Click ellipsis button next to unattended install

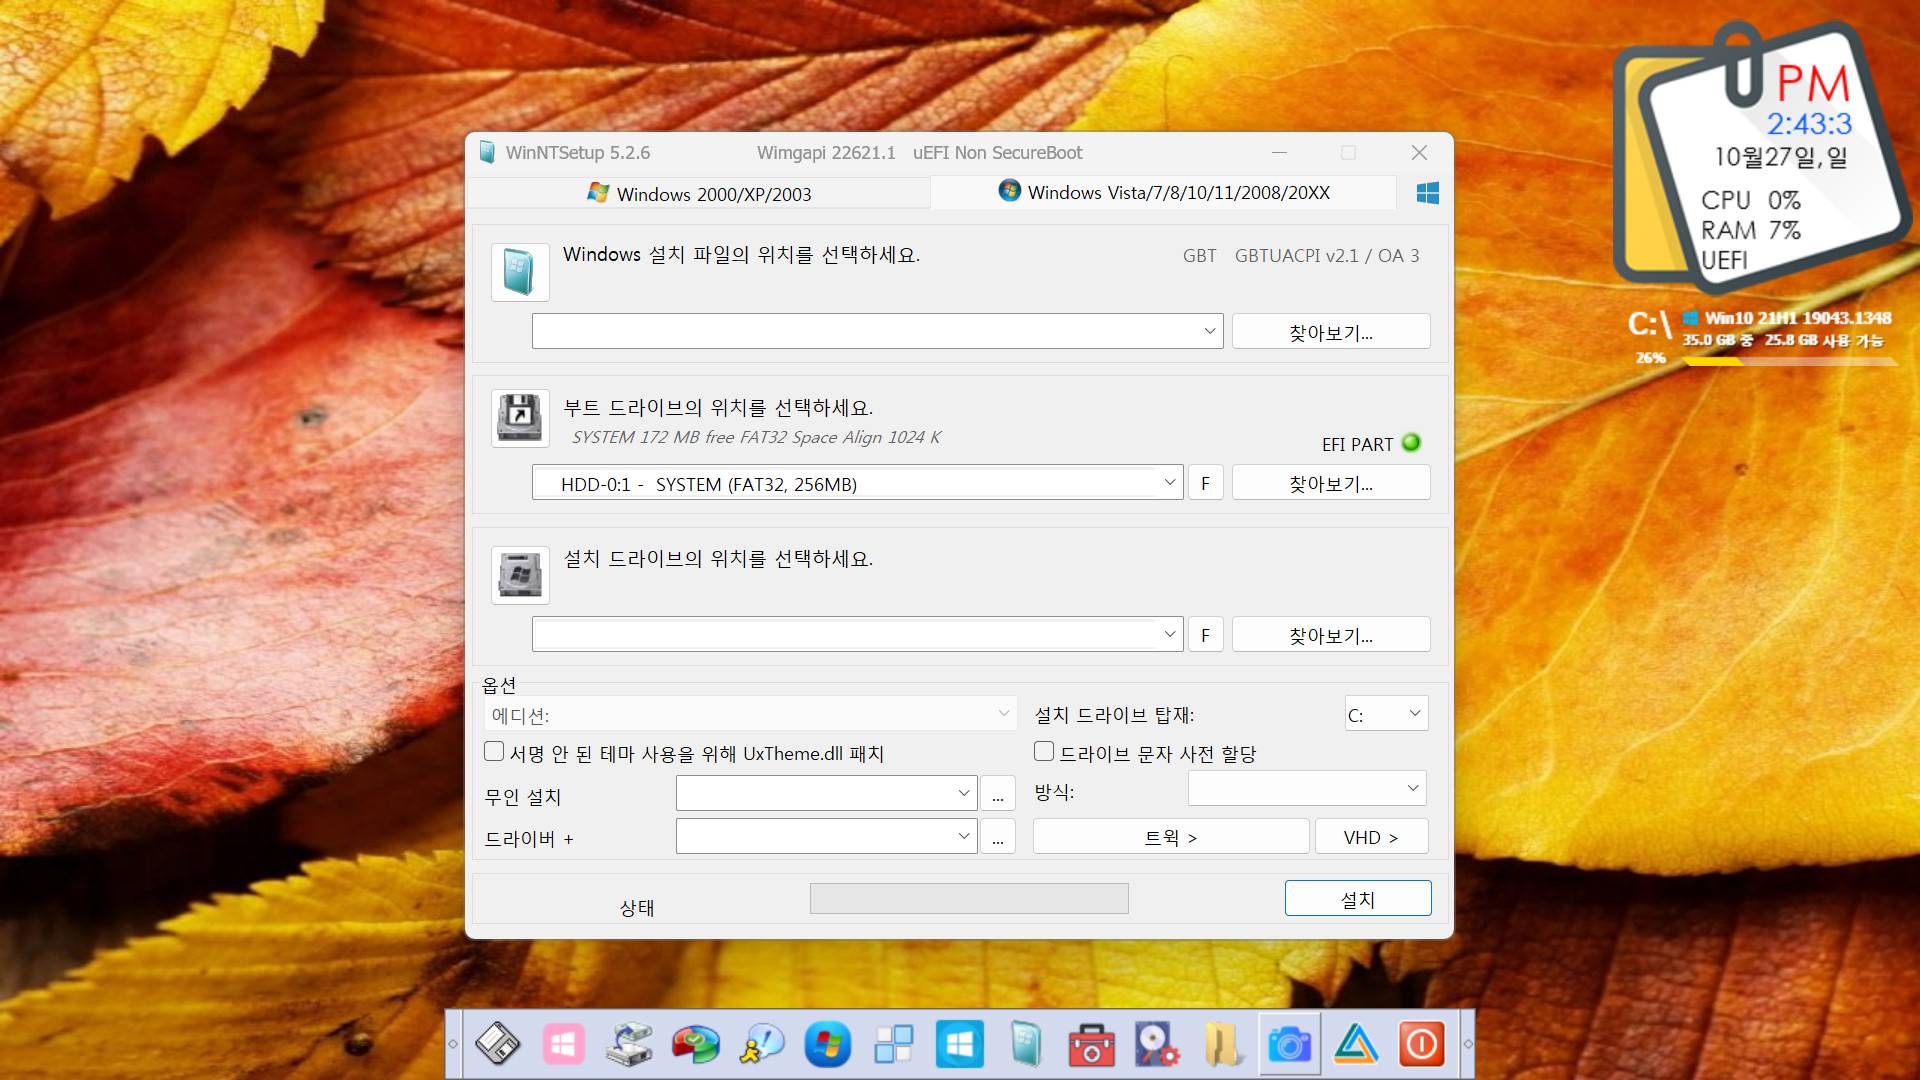click(x=998, y=794)
